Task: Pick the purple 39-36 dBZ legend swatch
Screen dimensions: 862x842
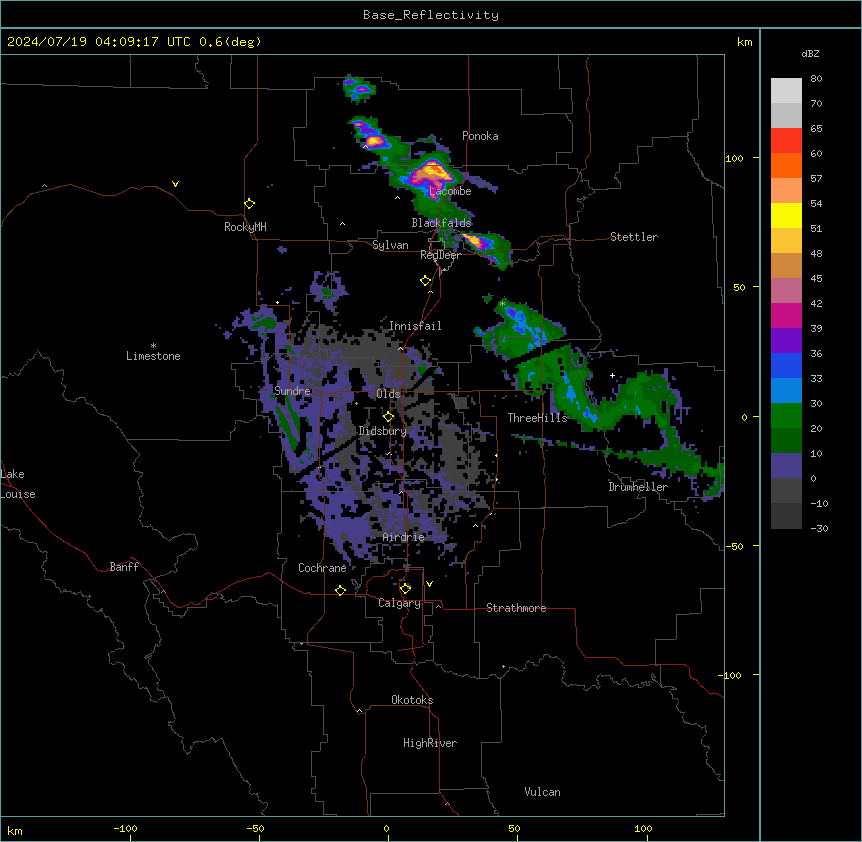Action: 786,341
